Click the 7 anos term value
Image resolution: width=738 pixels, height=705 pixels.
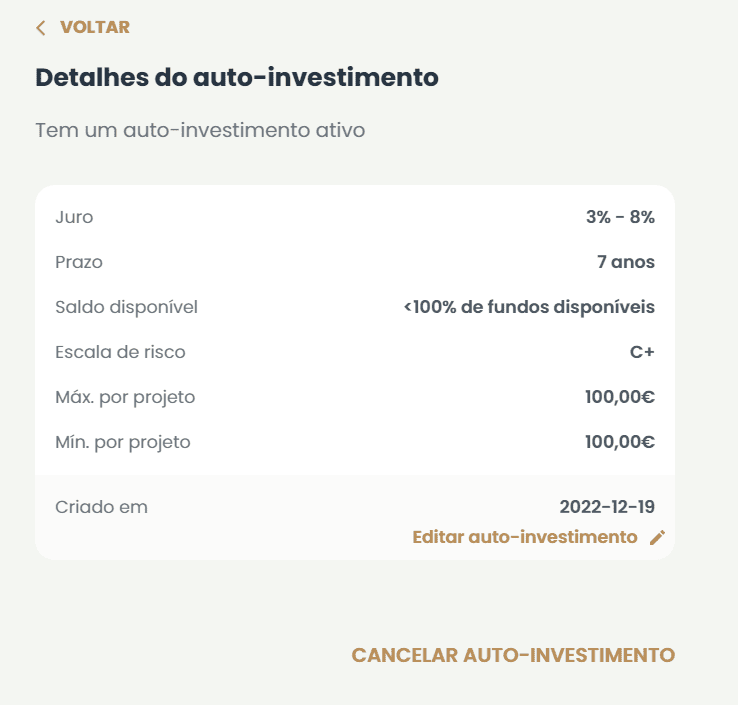pyautogui.click(x=625, y=262)
